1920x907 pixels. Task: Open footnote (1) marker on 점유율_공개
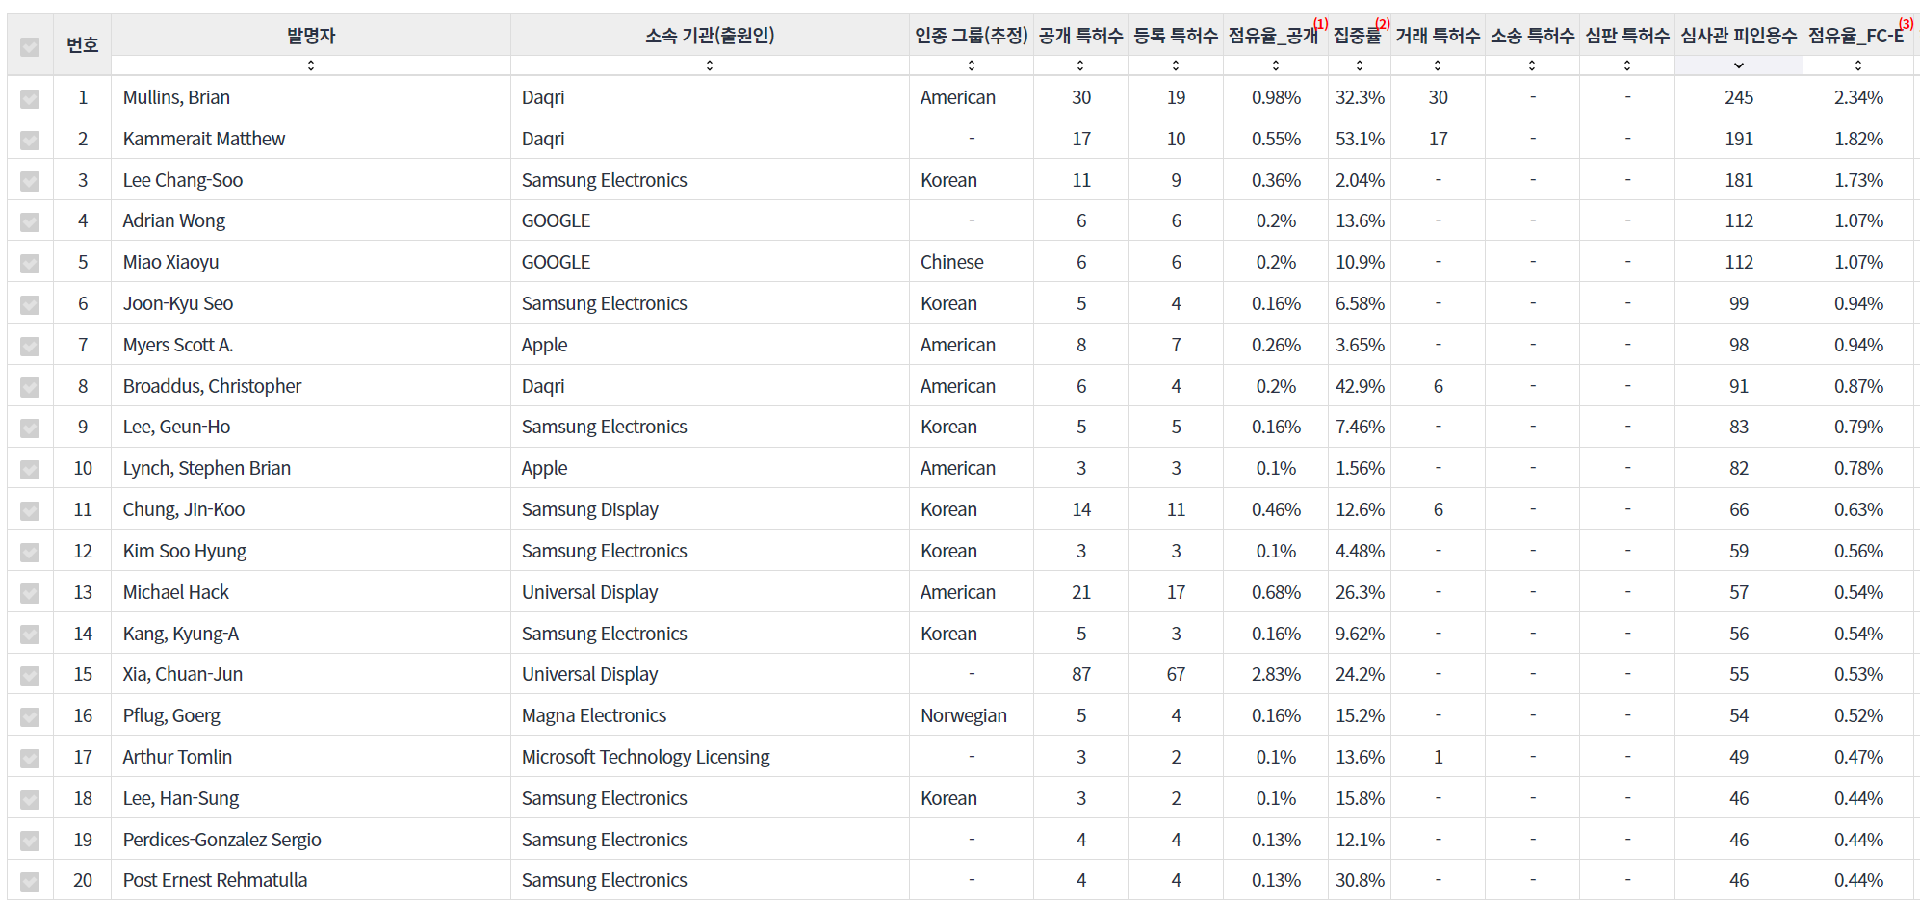point(1321,24)
